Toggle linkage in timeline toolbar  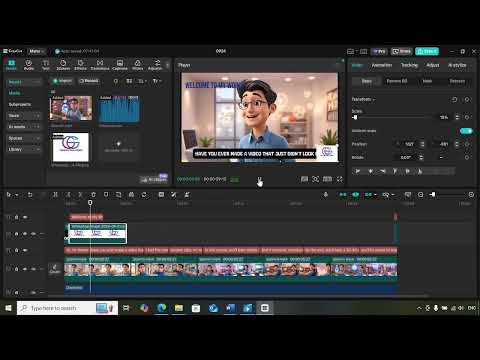click(368, 195)
